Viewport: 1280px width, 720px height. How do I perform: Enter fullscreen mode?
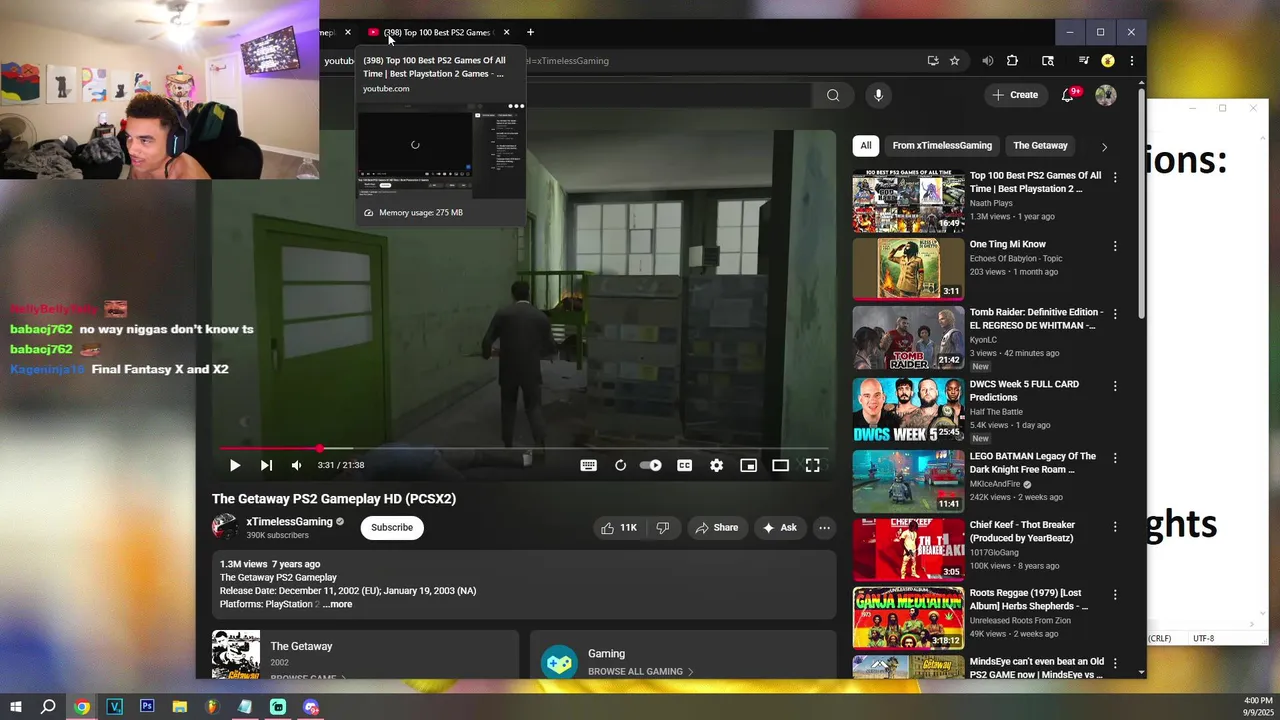(813, 465)
